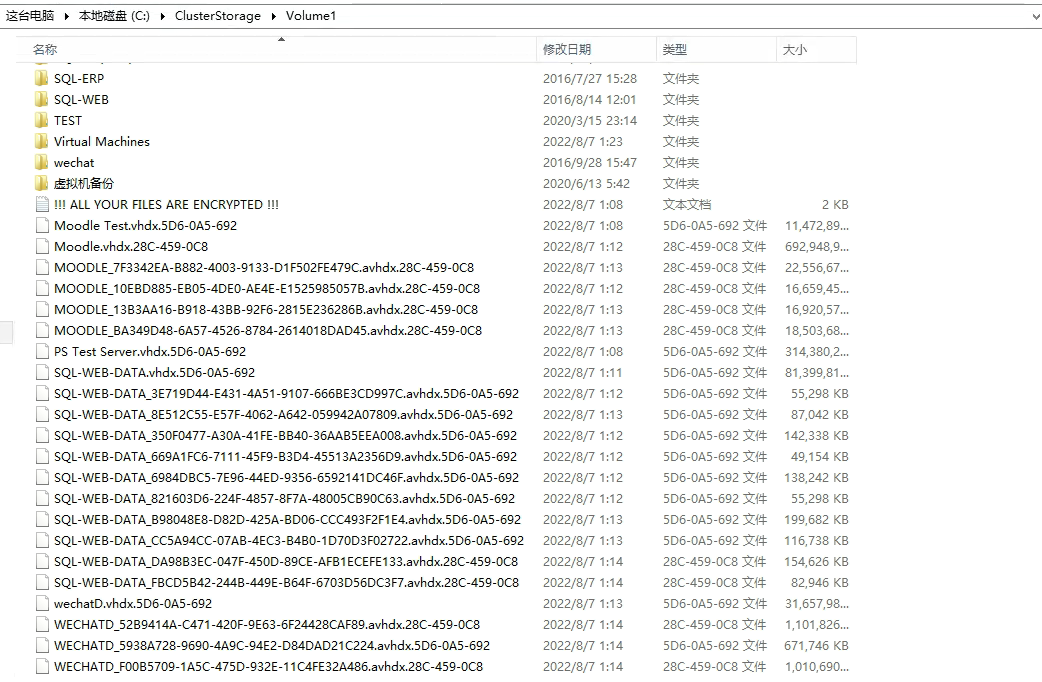Sort files by the 修改日期 column header
The width and height of the screenshot is (1042, 682).
[x=567, y=49]
